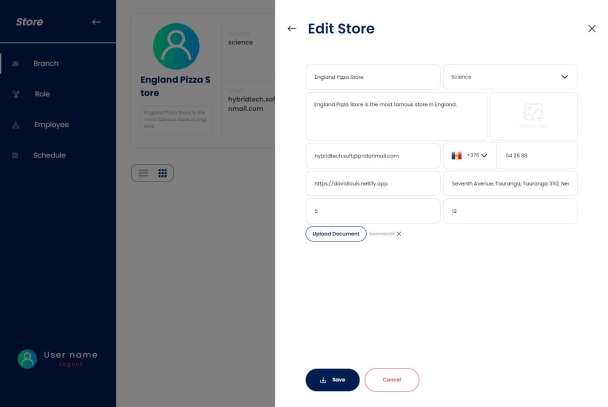Image resolution: width=608 pixels, height=407 pixels.
Task: Click the Employee sidebar icon
Action: coord(16,125)
